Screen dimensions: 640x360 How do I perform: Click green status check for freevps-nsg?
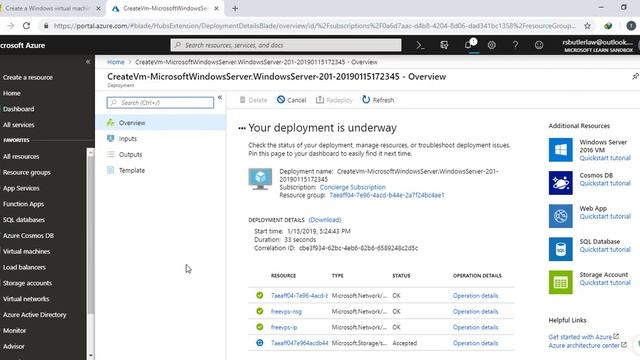[x=260, y=311]
